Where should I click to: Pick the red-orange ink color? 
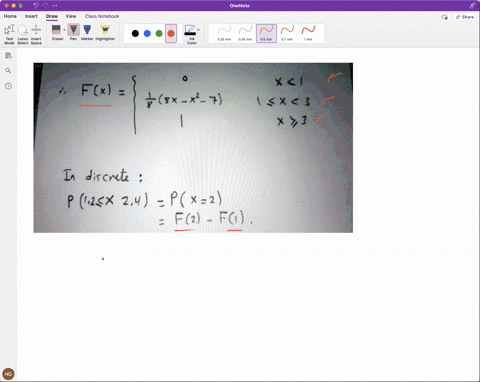171,33
